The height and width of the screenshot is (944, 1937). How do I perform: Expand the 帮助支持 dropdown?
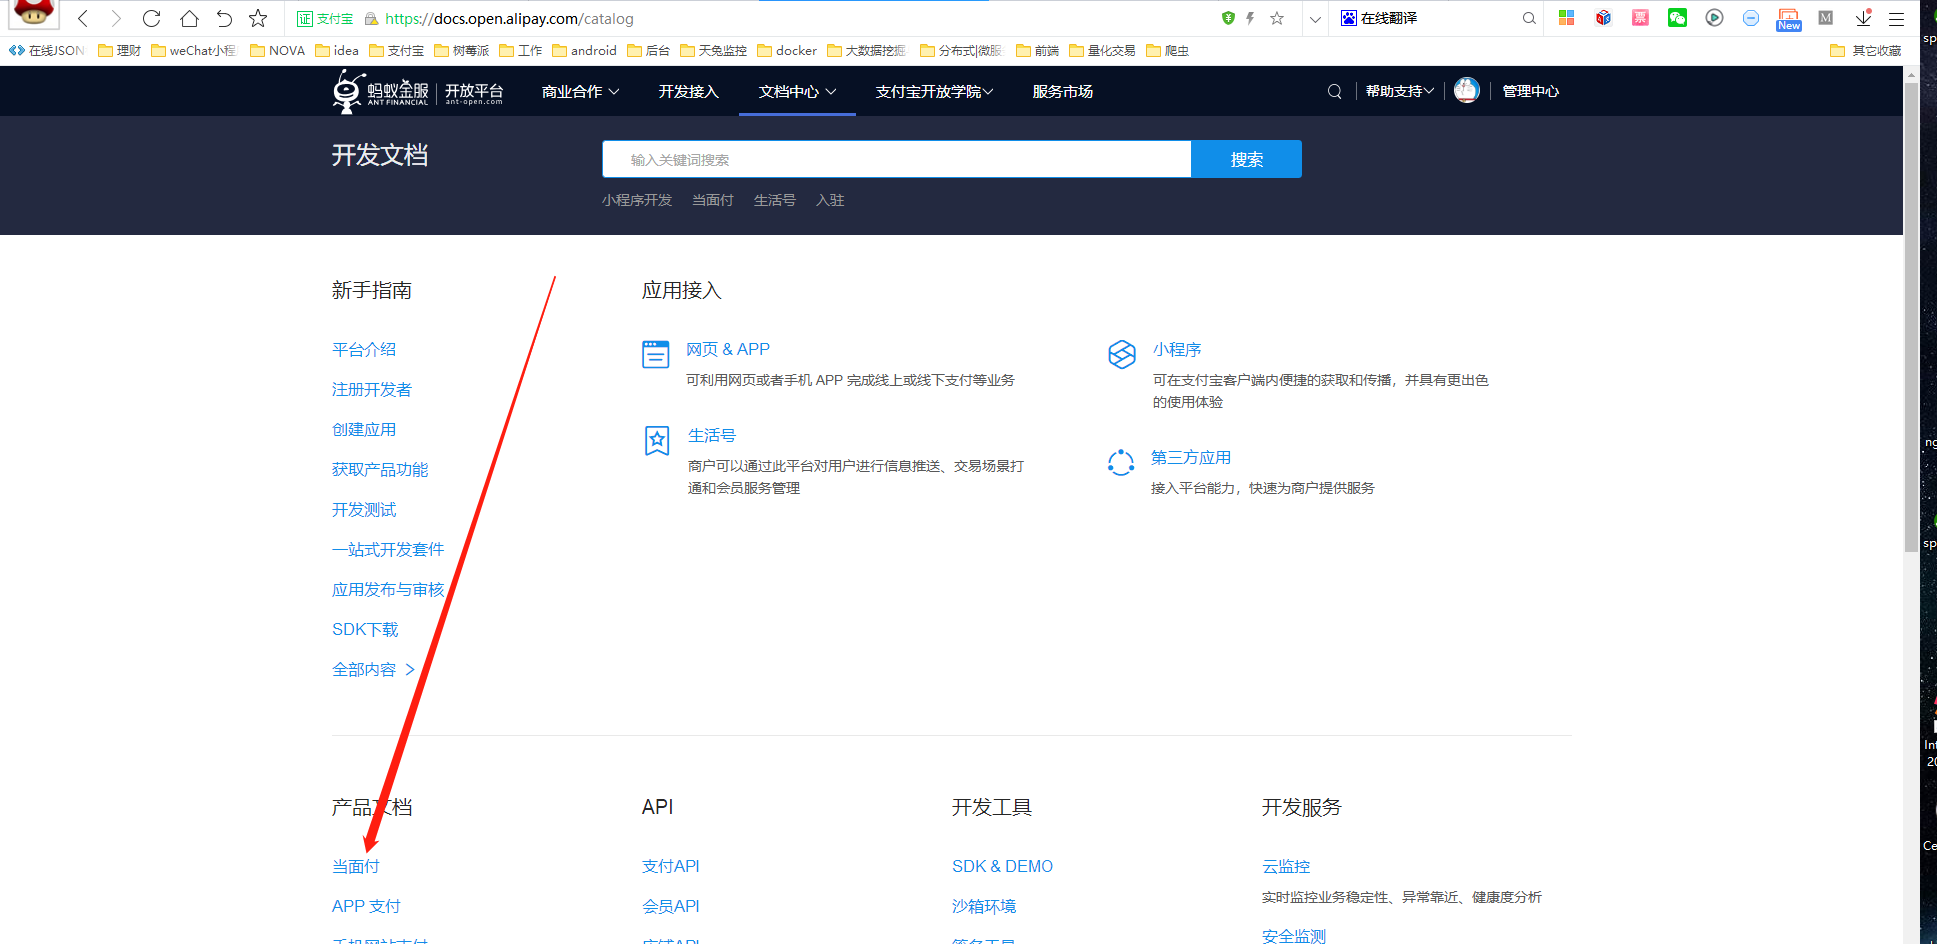tap(1399, 91)
